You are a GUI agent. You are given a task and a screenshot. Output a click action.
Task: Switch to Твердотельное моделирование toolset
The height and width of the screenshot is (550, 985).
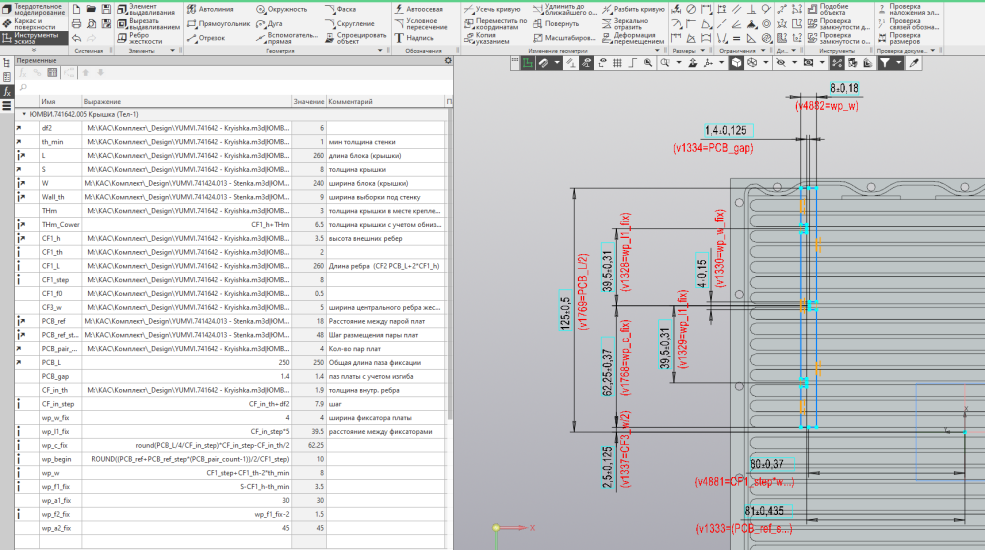pos(36,7)
